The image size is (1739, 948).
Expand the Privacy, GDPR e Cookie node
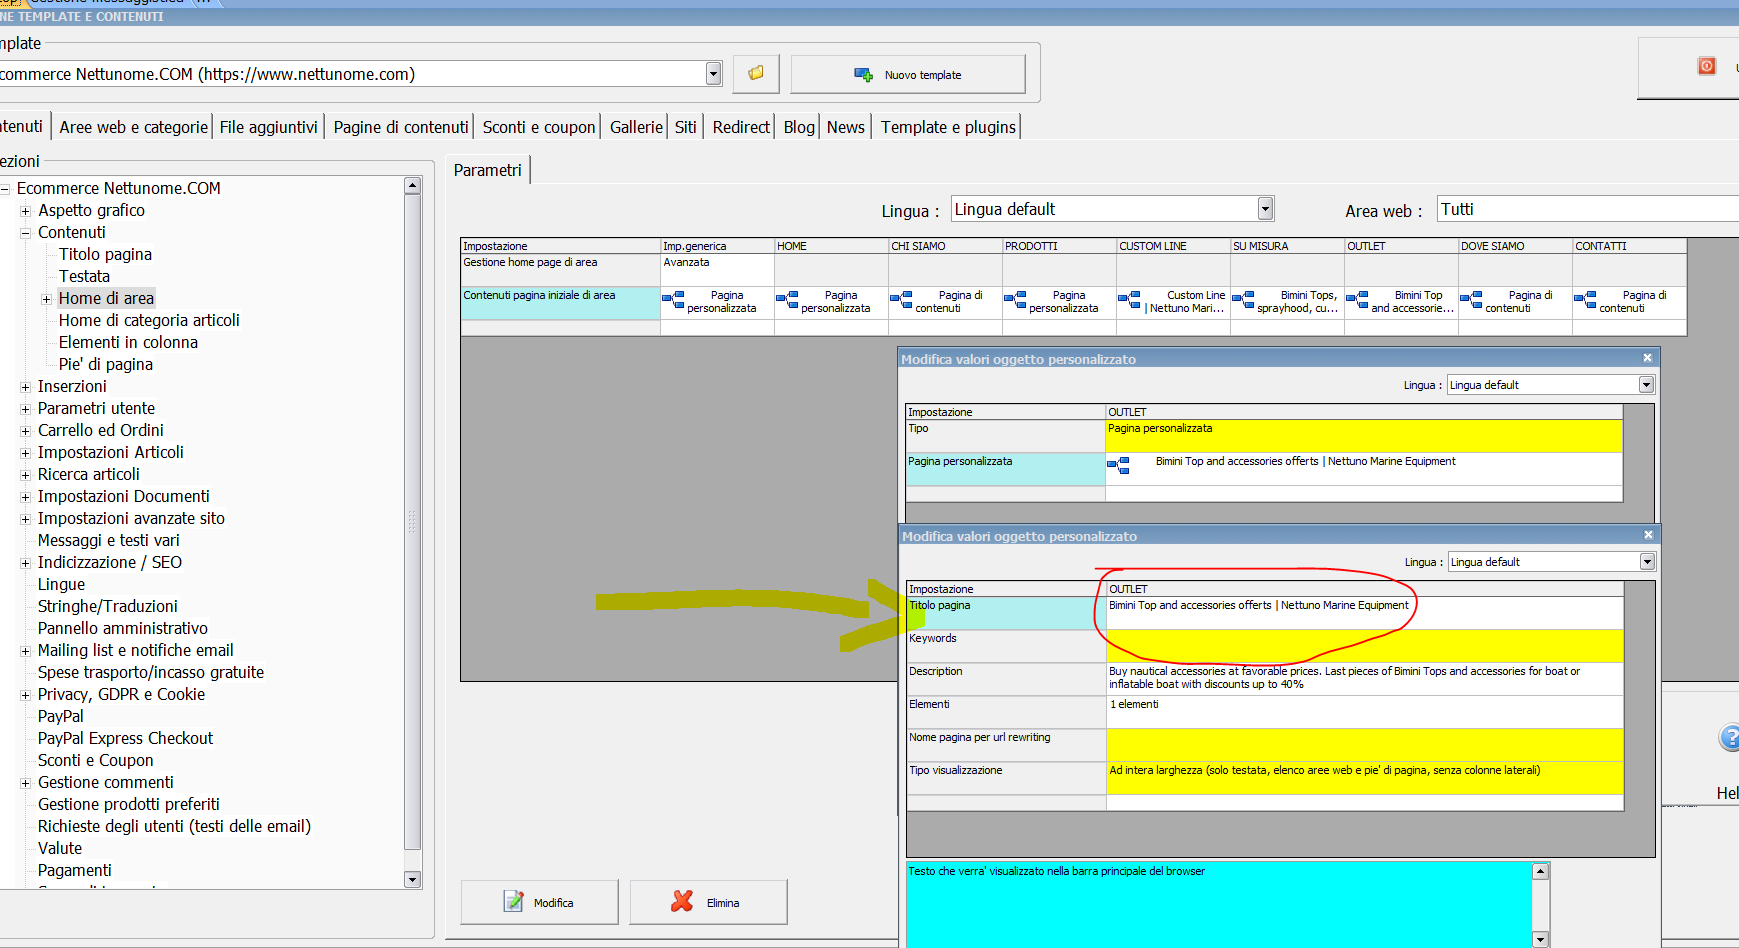25,695
